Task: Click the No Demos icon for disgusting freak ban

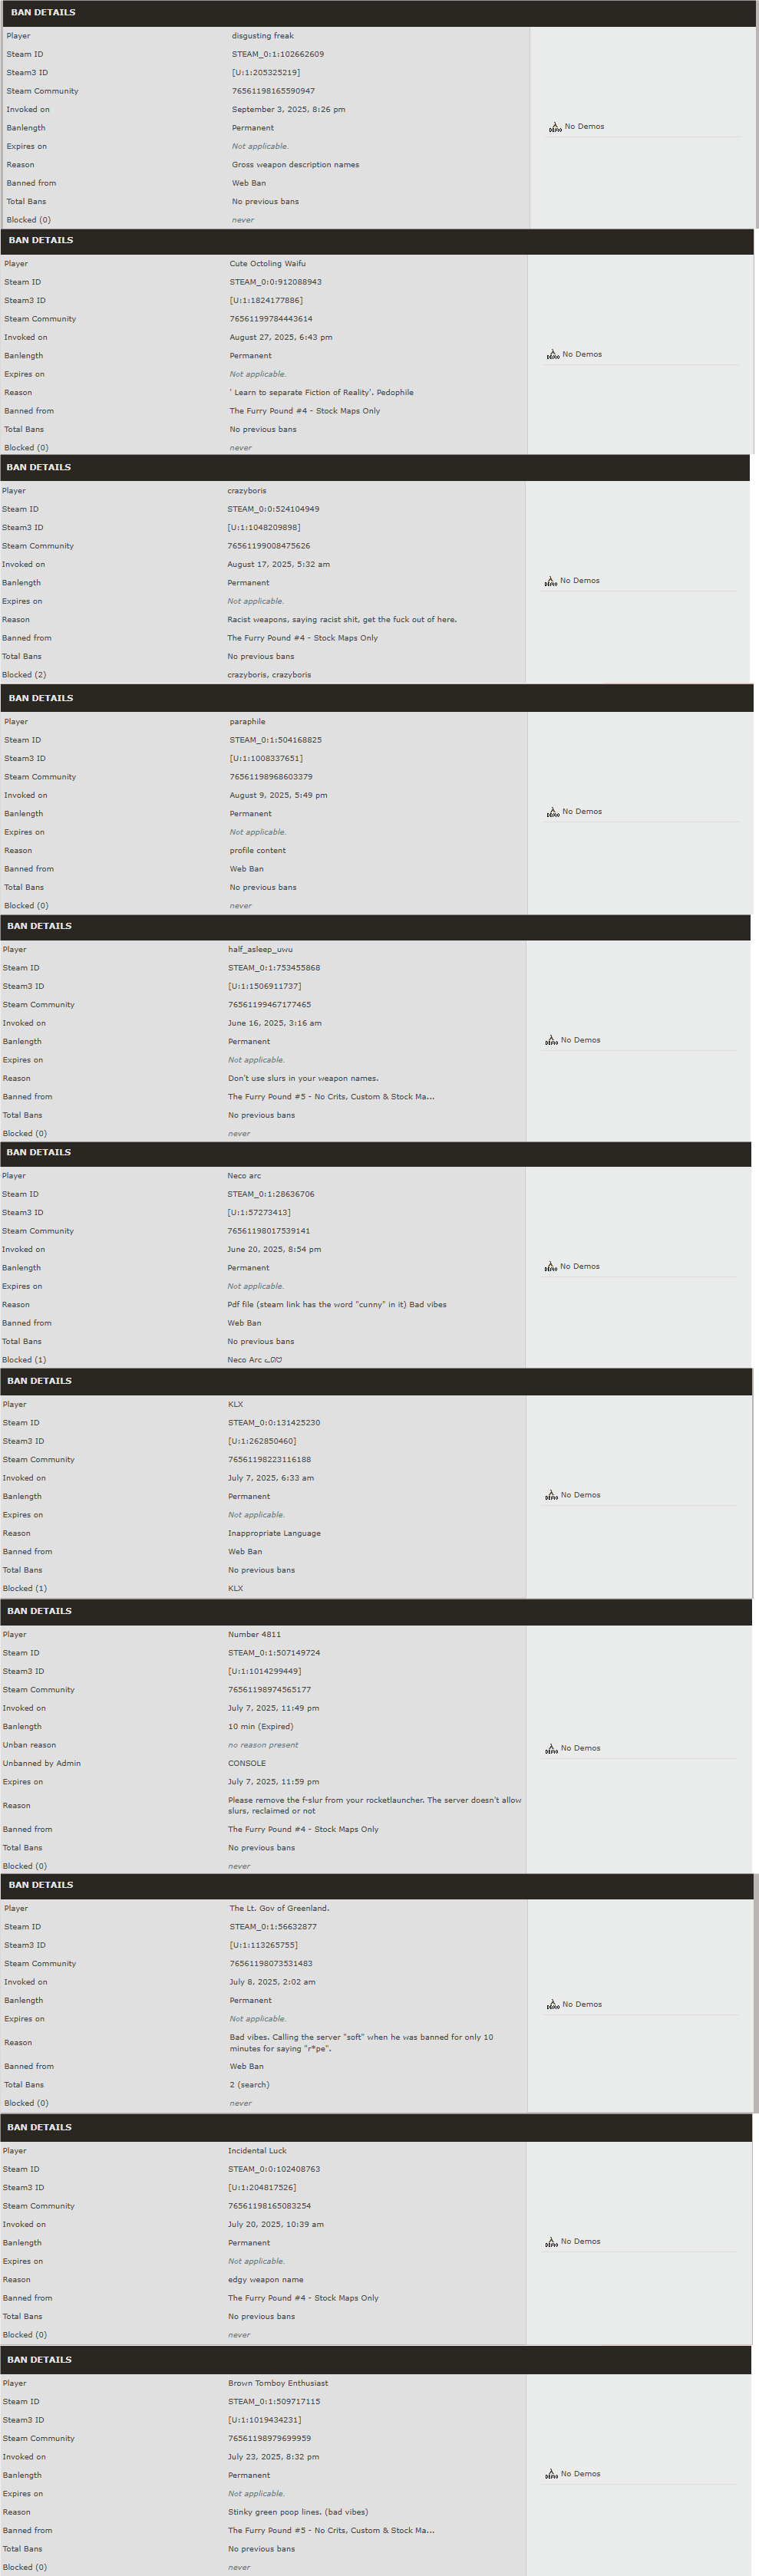Action: point(555,127)
